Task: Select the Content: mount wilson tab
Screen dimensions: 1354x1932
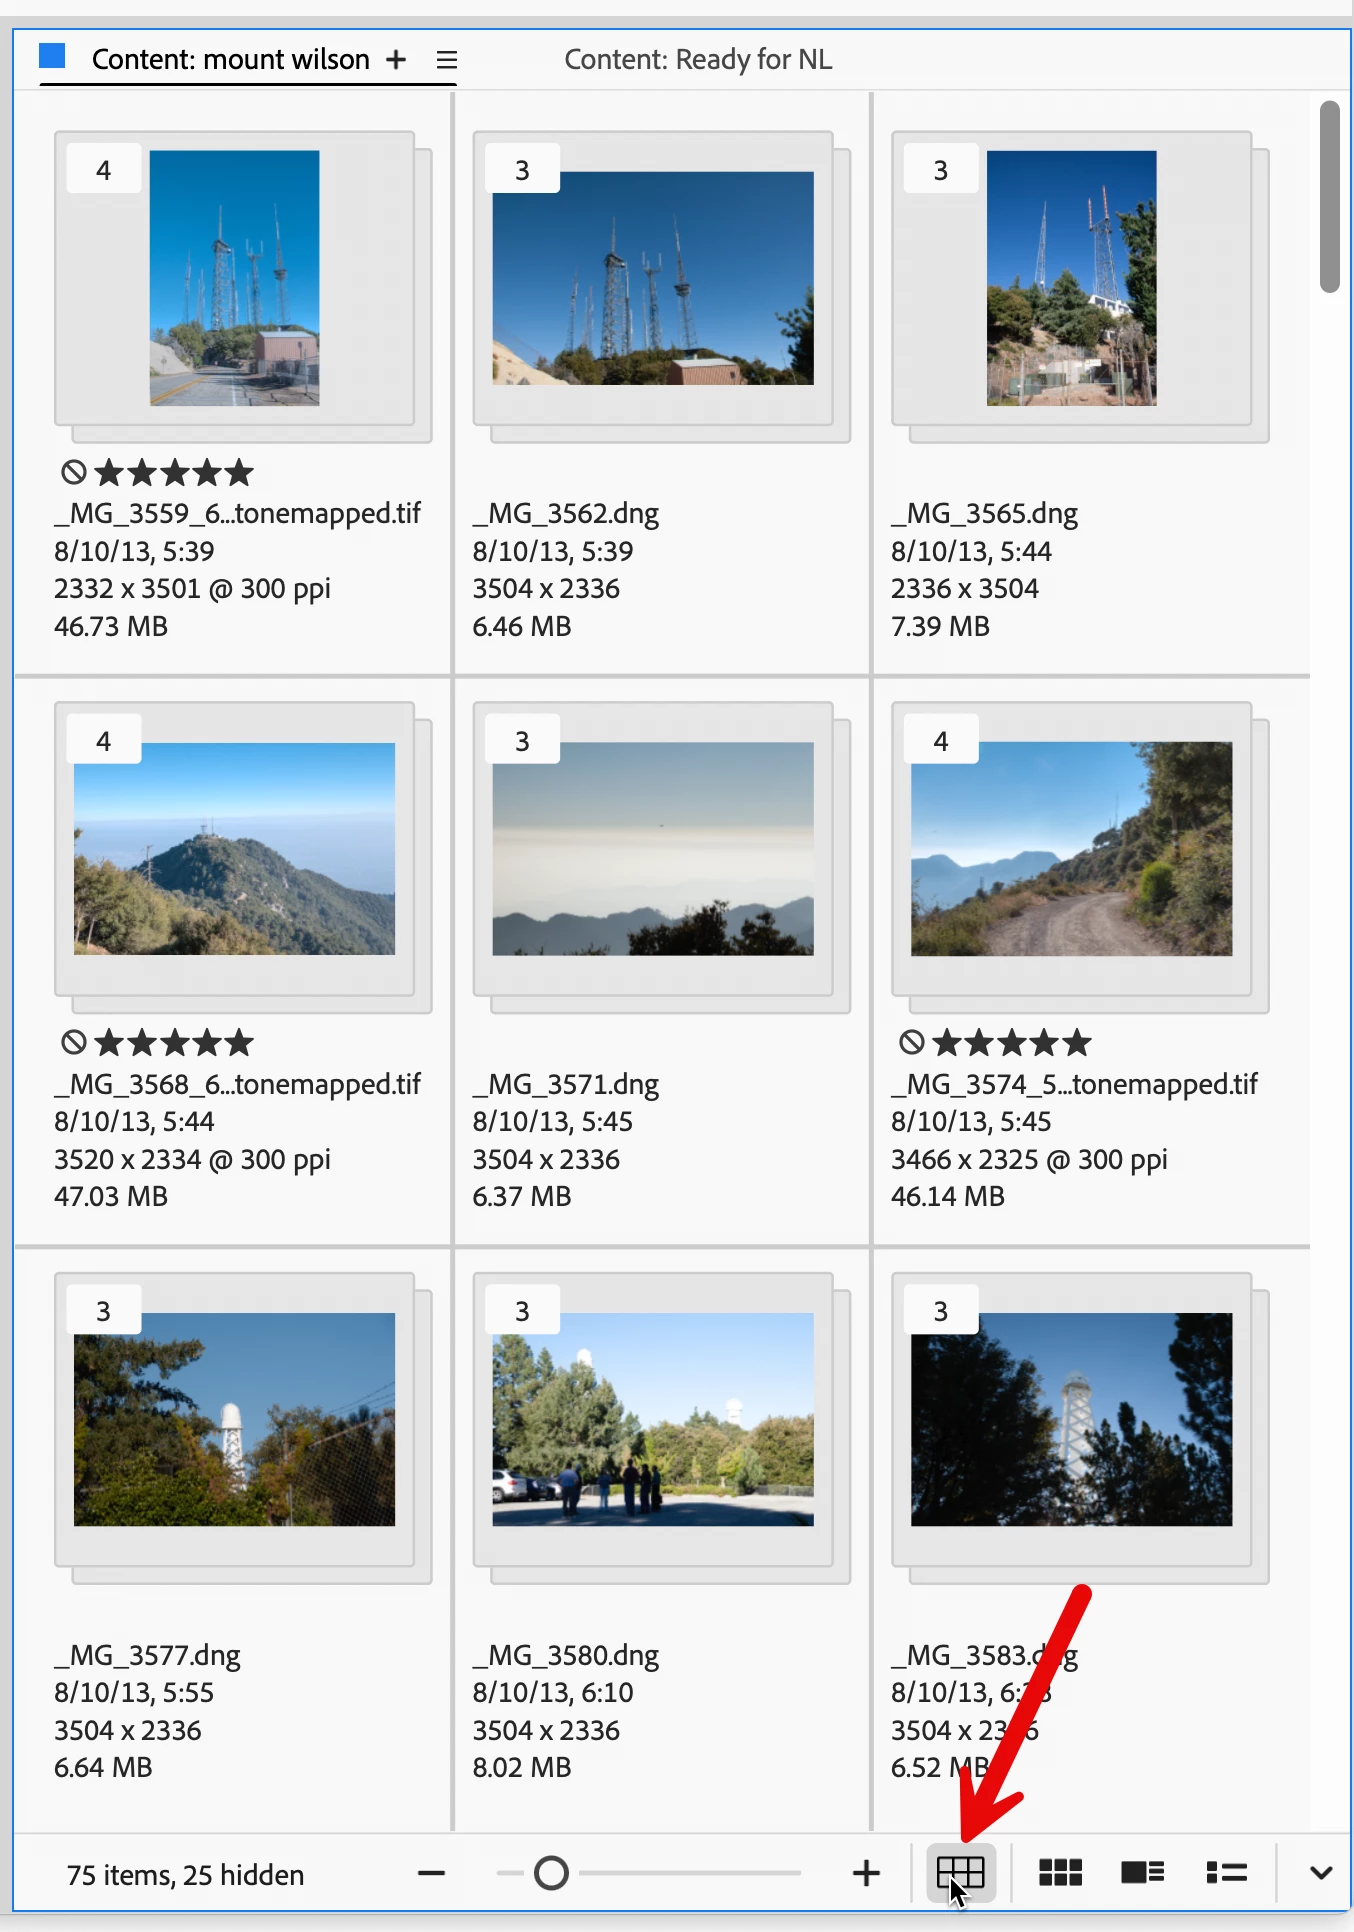Action: (x=230, y=60)
